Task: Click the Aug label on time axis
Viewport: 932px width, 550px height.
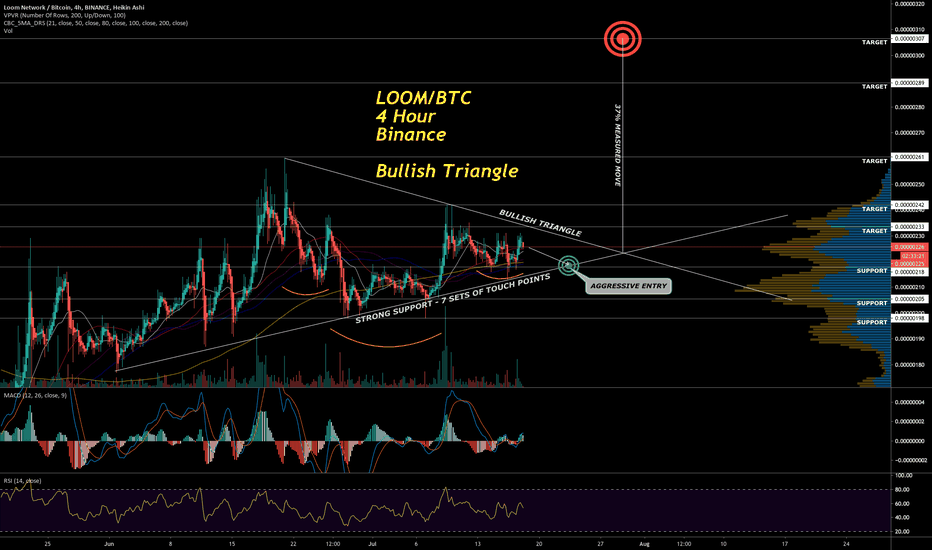Action: [x=644, y=543]
